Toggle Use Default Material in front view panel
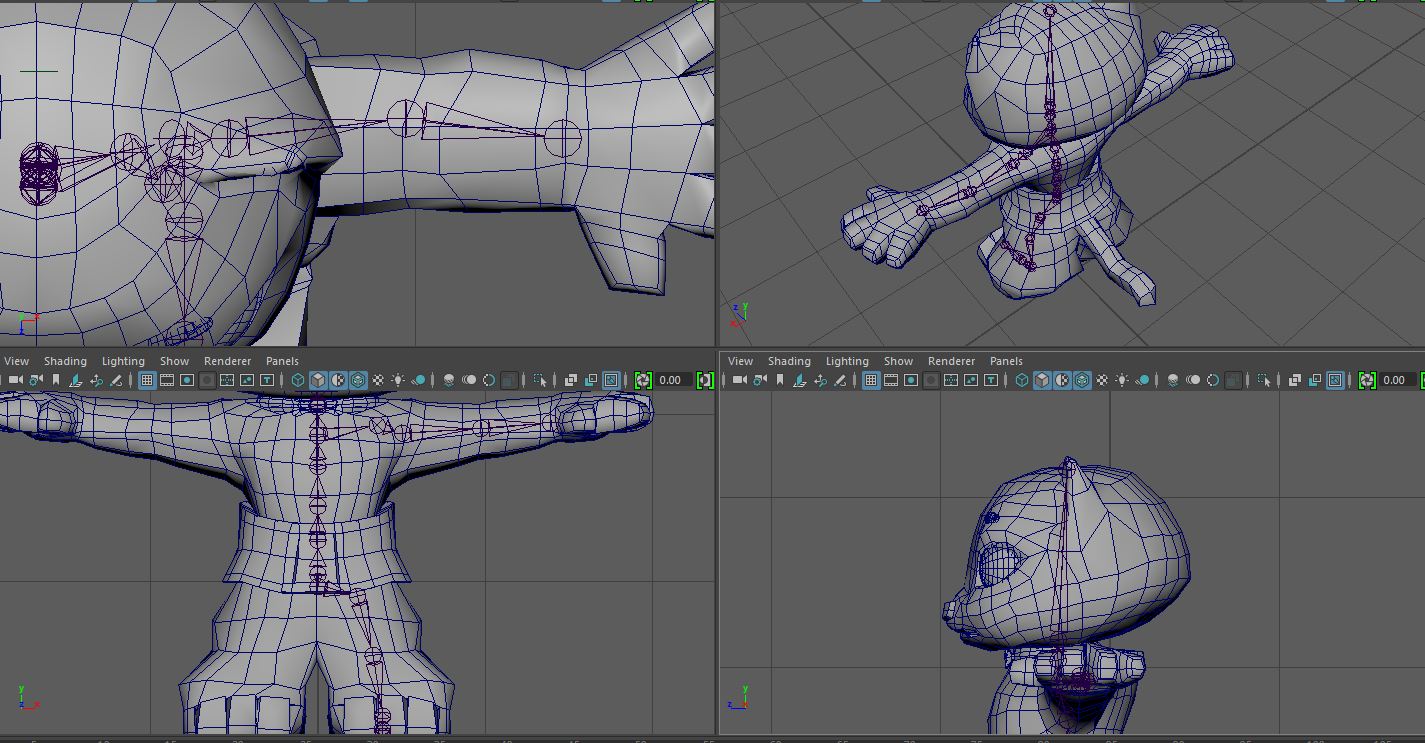 pyautogui.click(x=338, y=380)
